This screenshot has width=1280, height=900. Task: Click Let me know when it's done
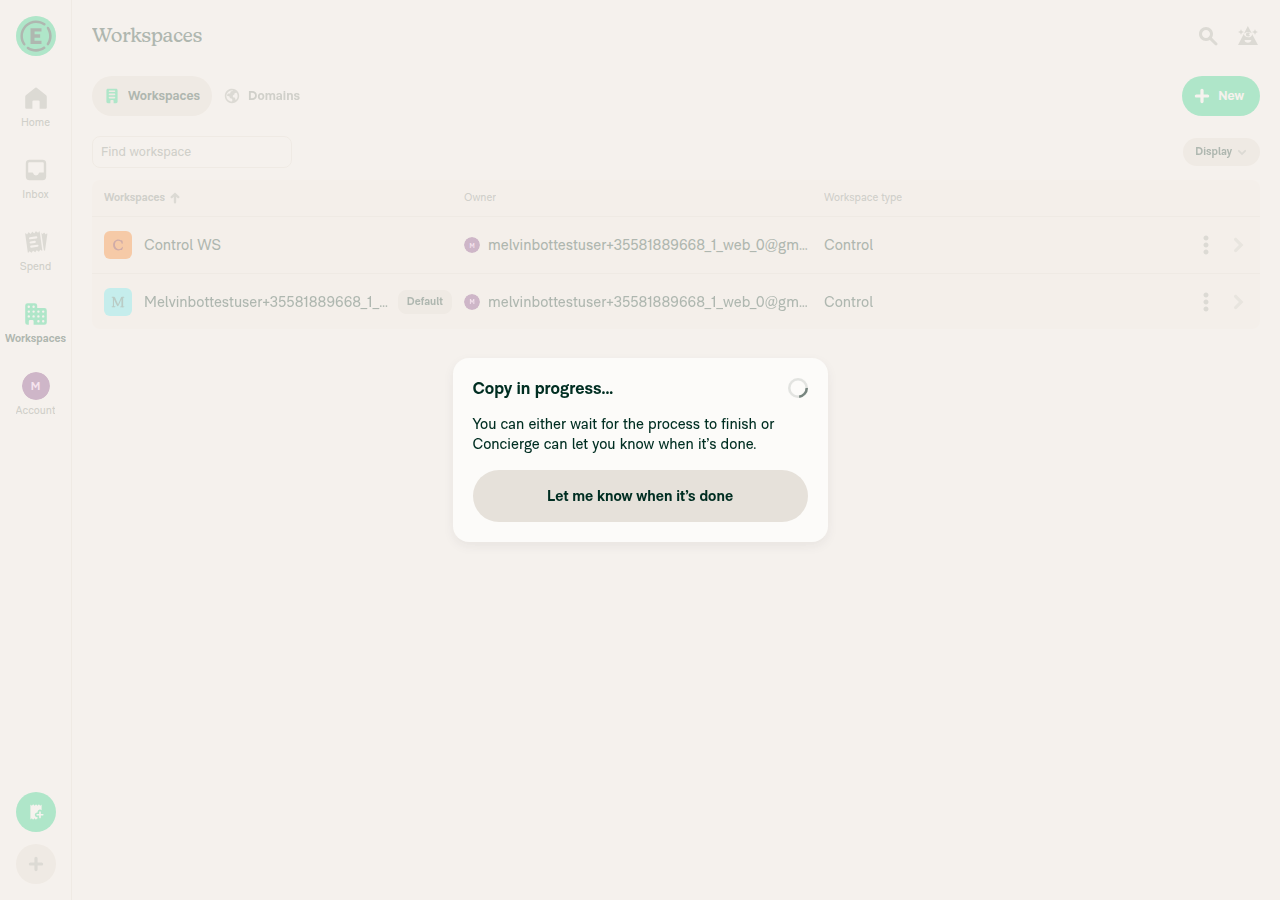[x=640, y=496]
